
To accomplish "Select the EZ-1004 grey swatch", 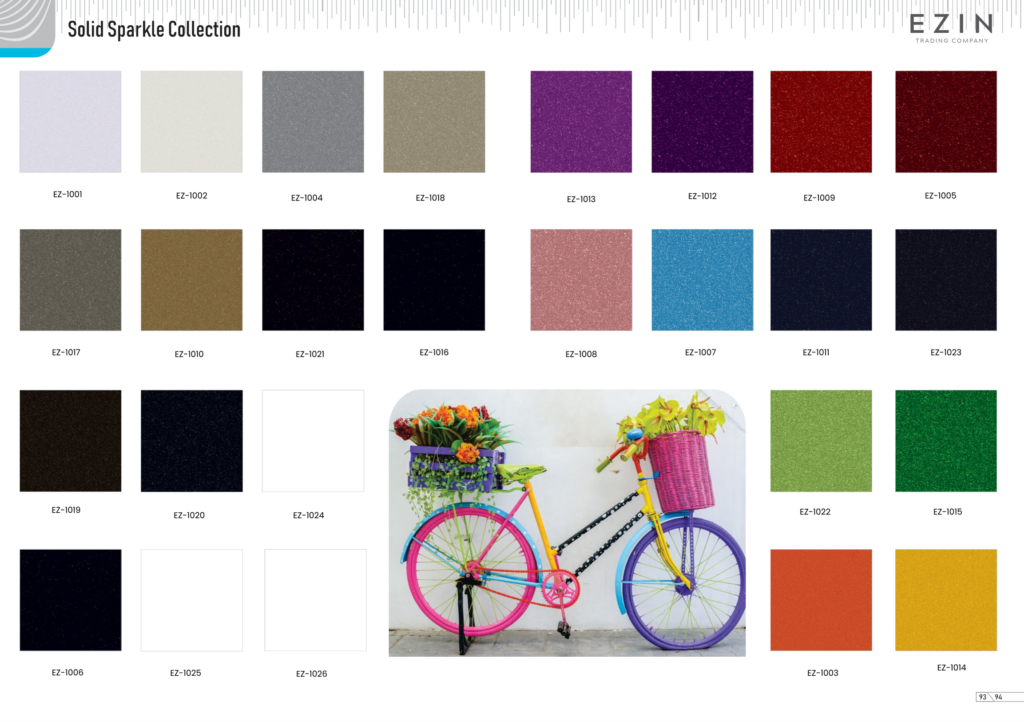I will click(x=313, y=121).
